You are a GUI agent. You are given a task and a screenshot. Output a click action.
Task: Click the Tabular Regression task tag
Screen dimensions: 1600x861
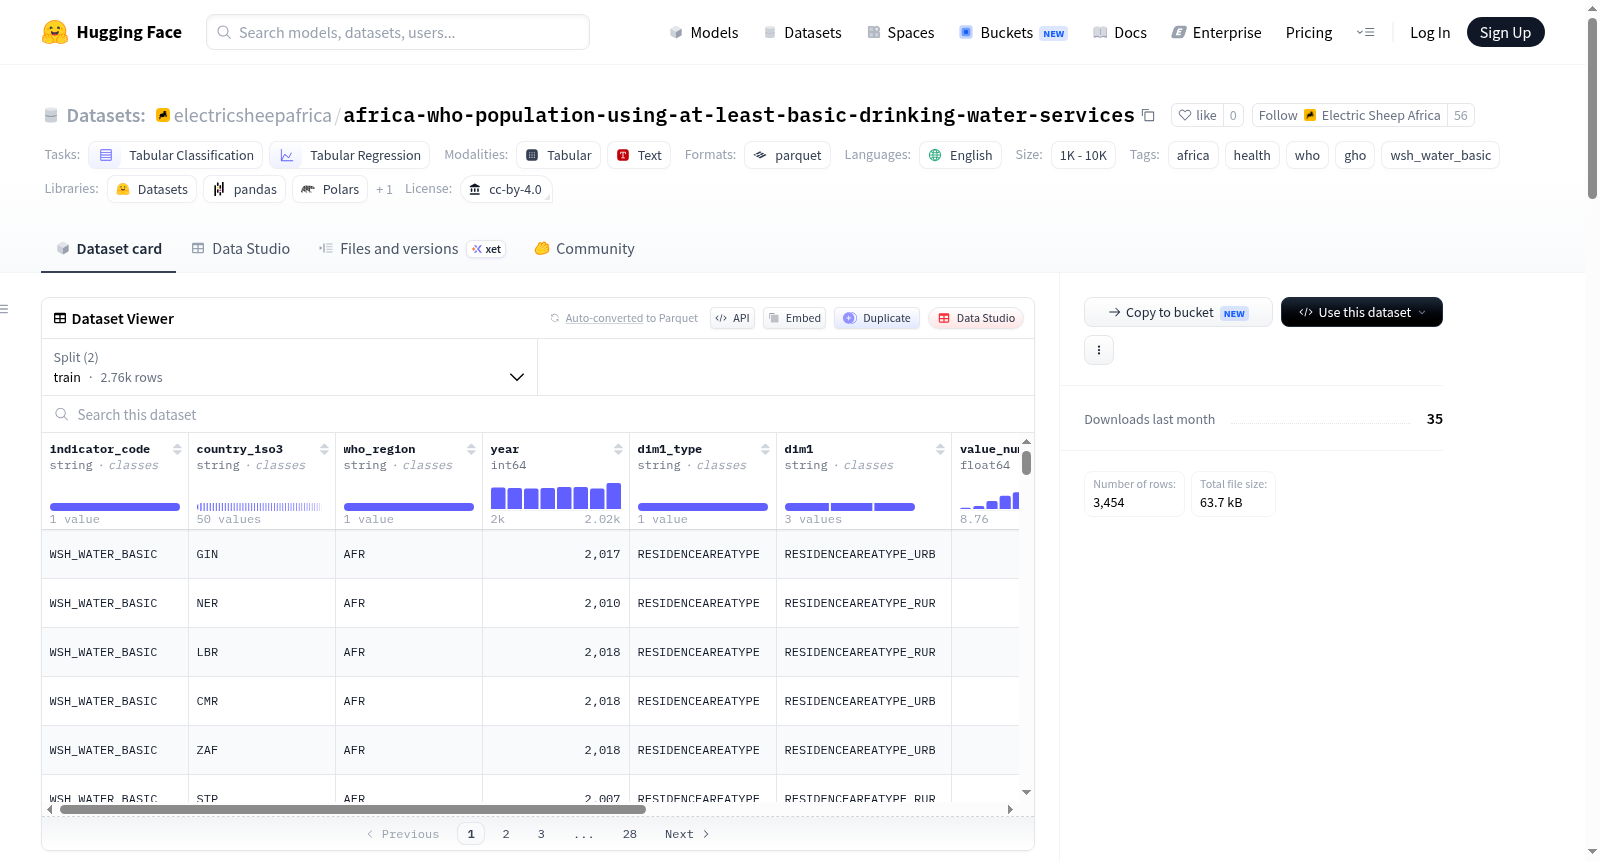tap(350, 155)
